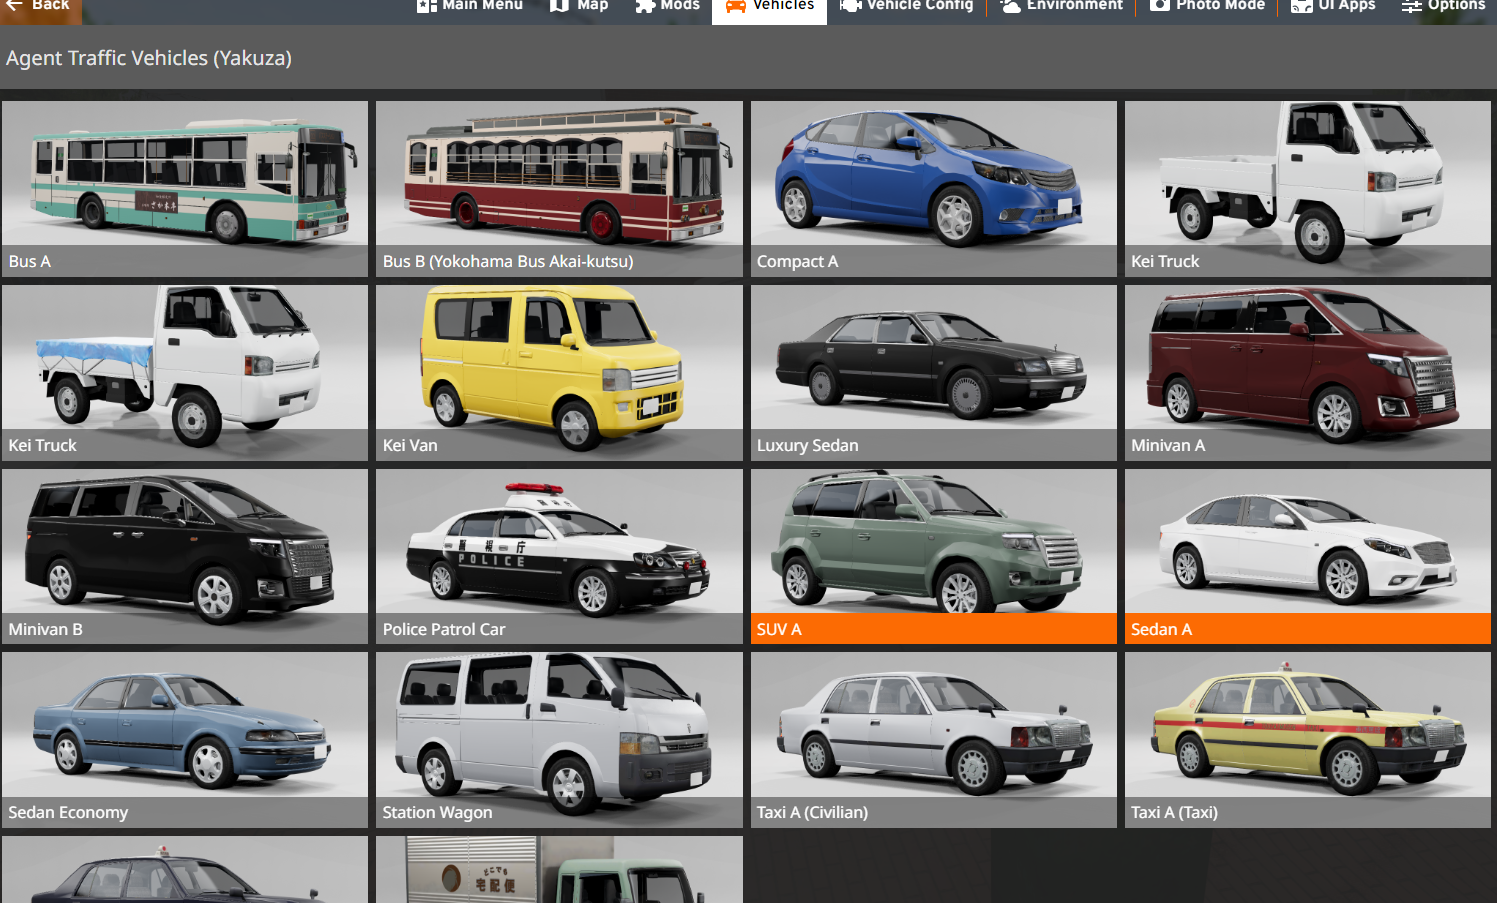Click the Options sliders icon
Image resolution: width=1497 pixels, height=903 pixels.
pos(1411,6)
